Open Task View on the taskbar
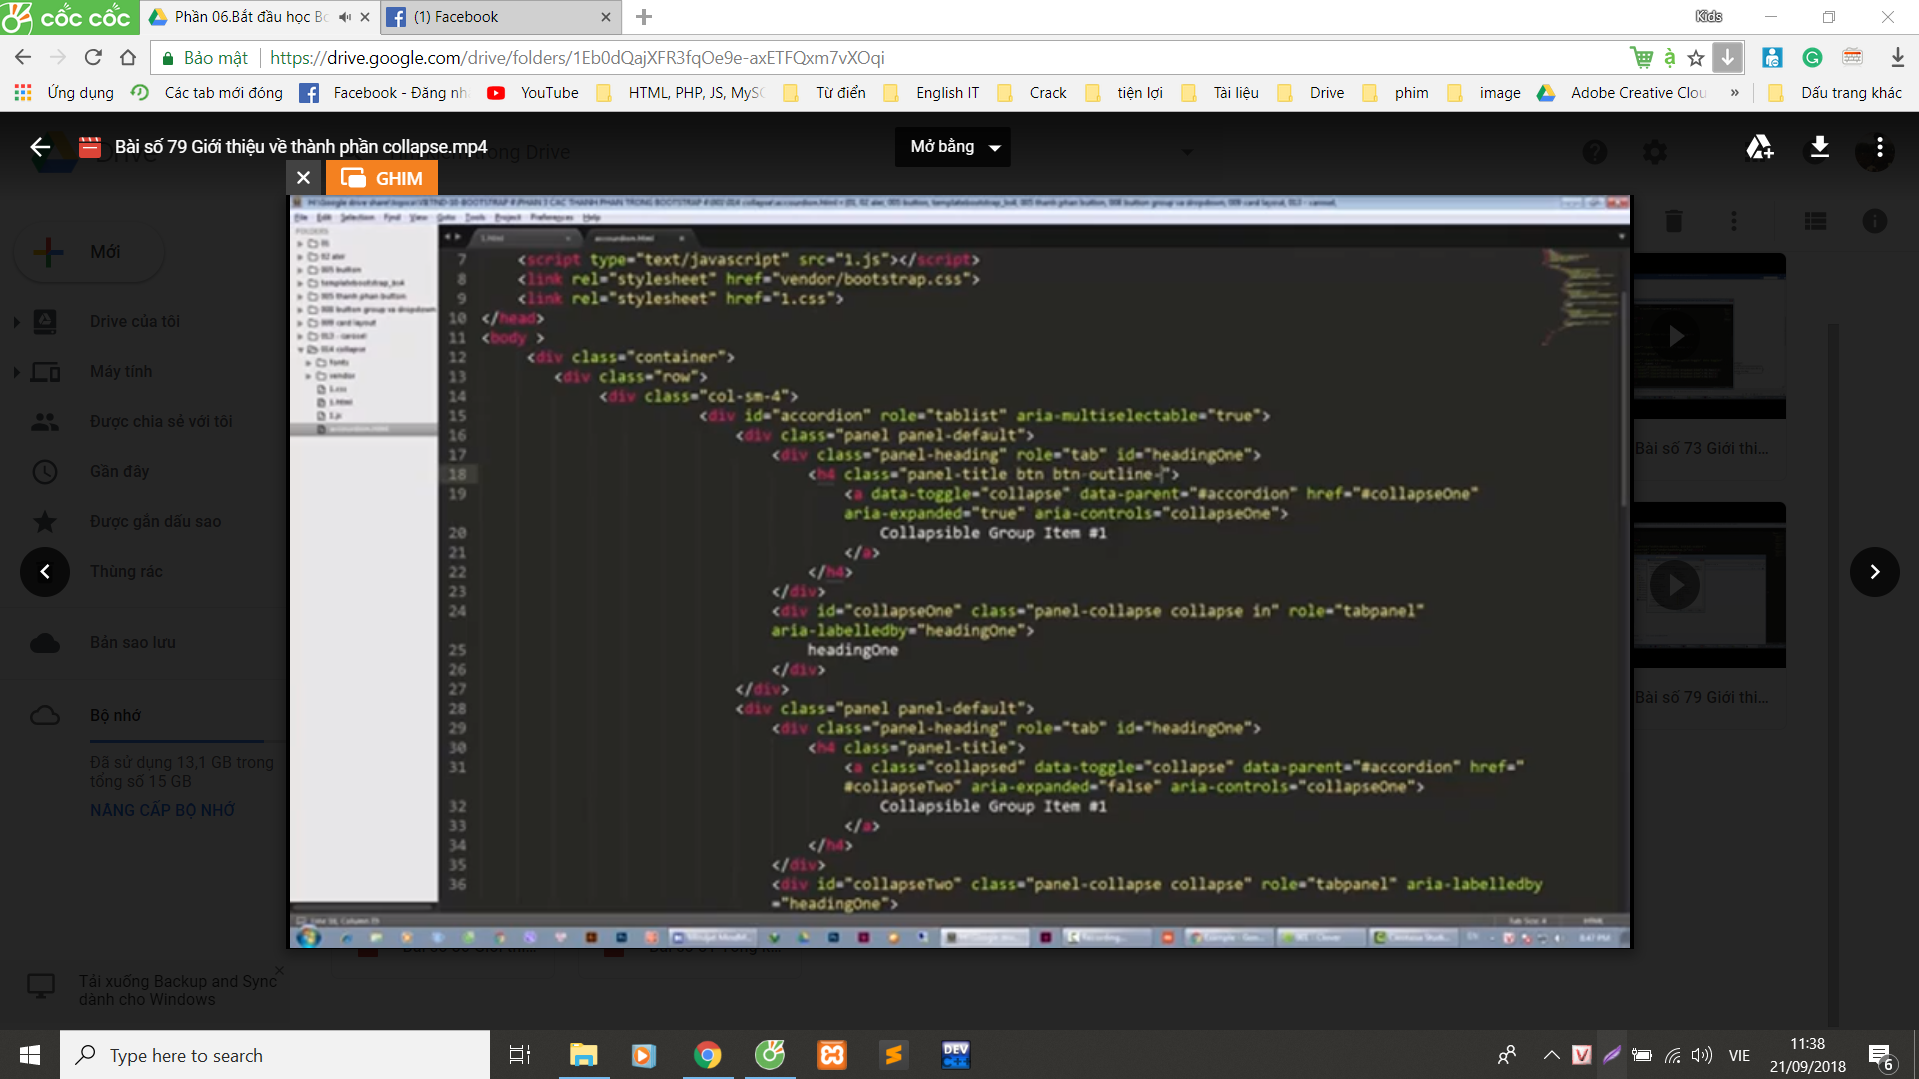The image size is (1919, 1079). [520, 1055]
